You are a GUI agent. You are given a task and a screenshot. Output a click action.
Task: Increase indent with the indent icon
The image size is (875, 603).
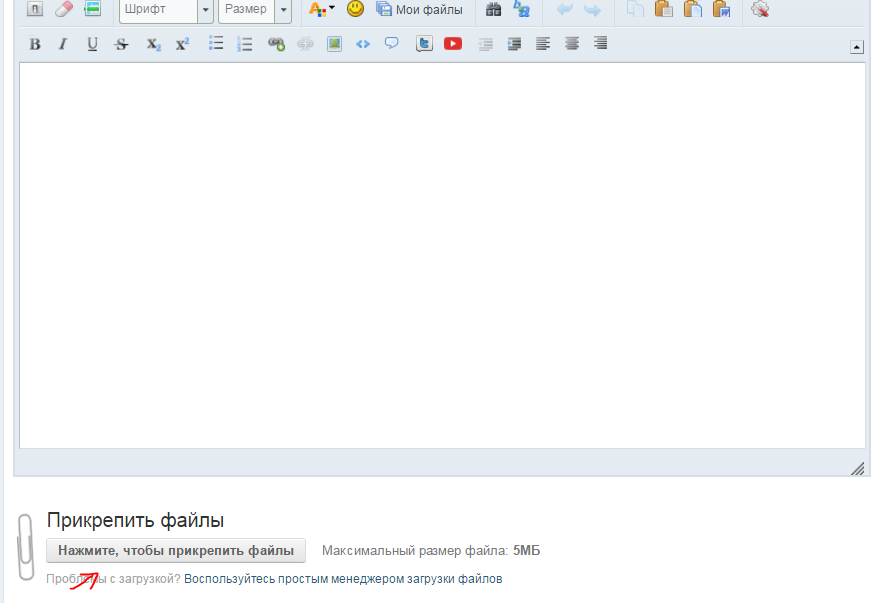tap(515, 44)
